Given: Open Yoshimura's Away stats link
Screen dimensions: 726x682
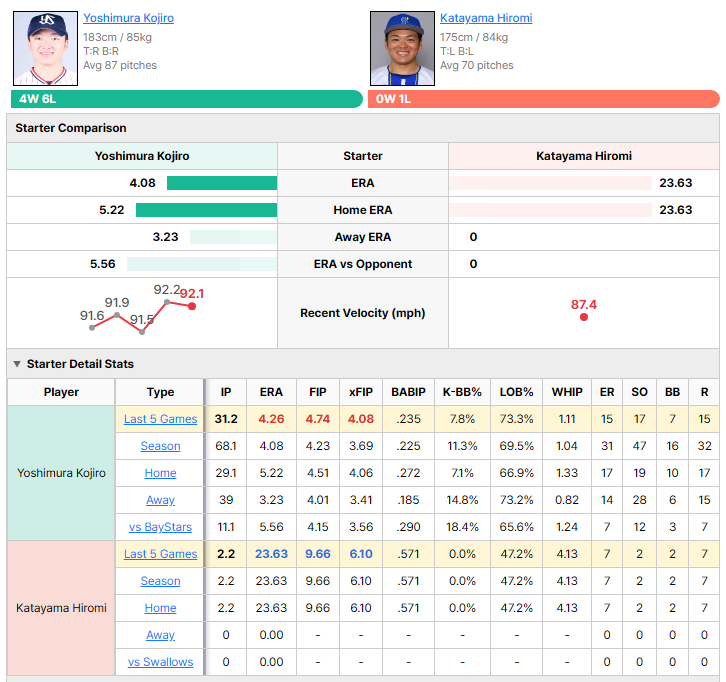Looking at the screenshot, I should 160,500.
